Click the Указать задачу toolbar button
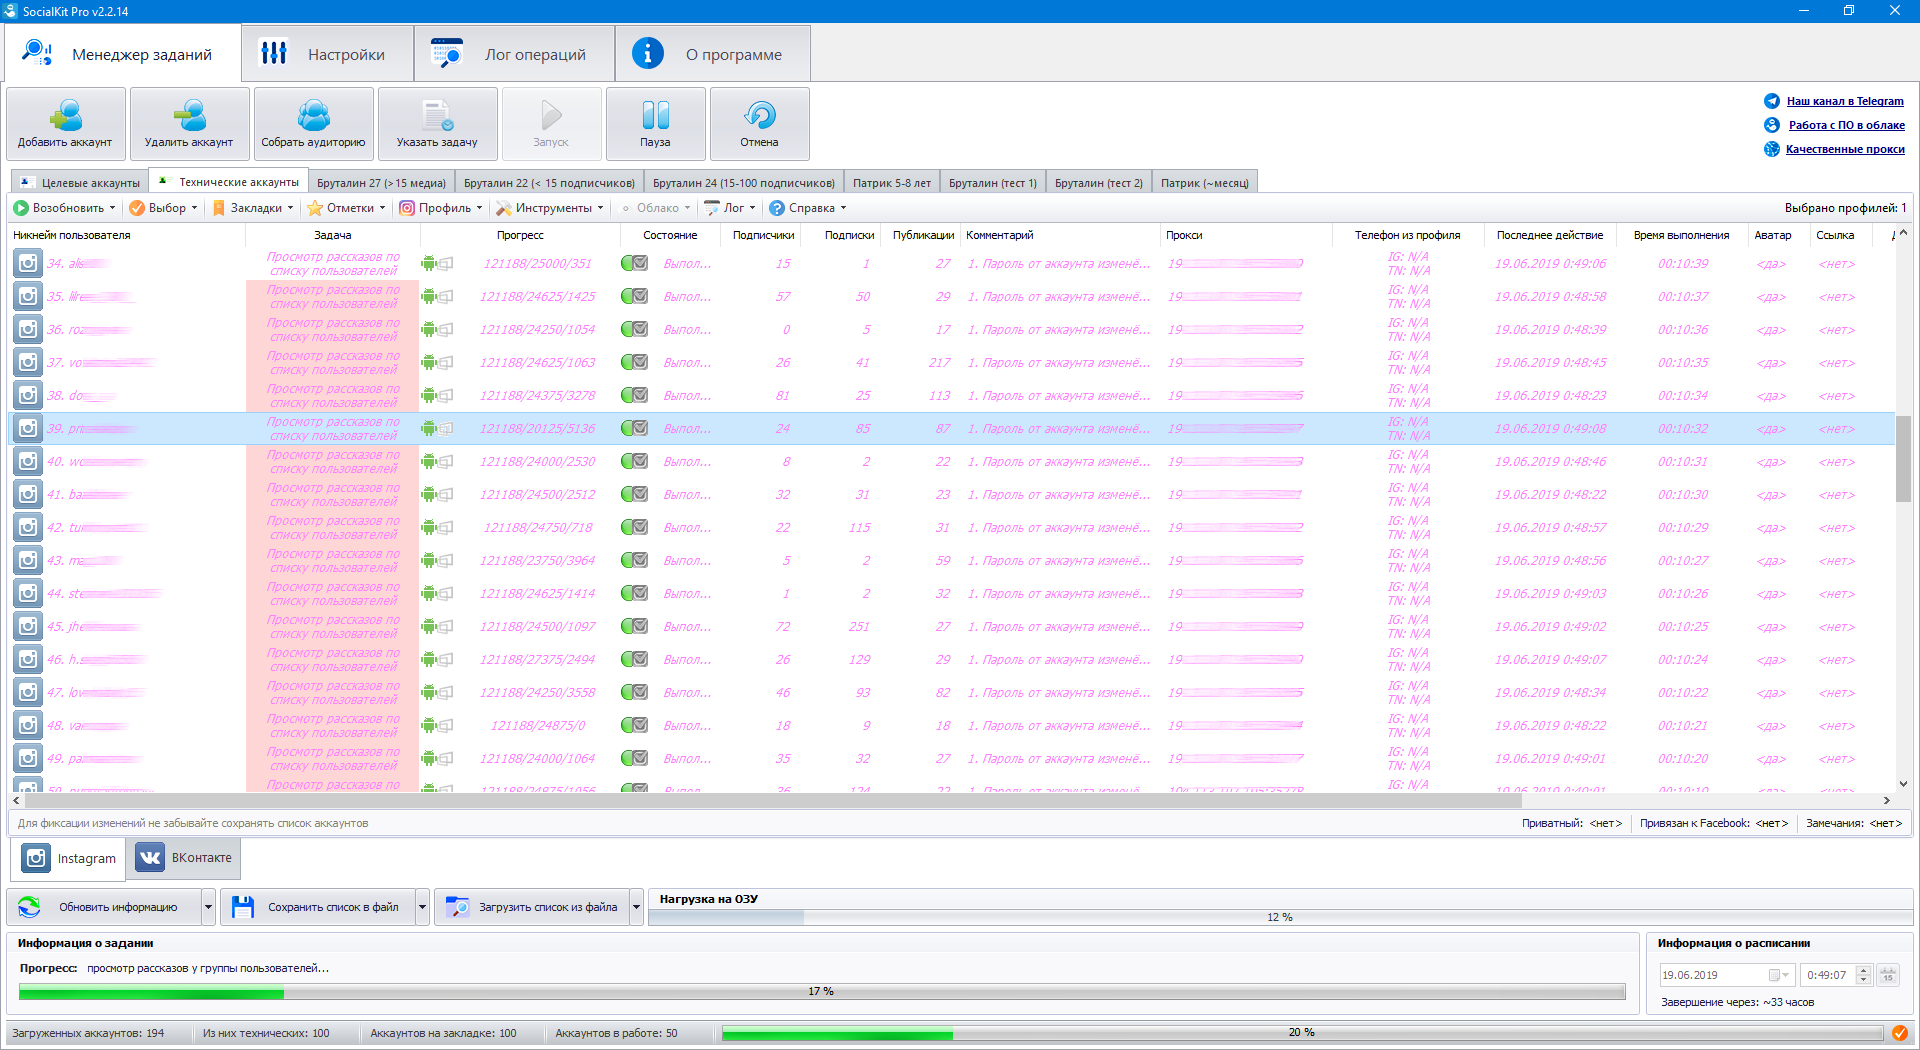The image size is (1920, 1050). click(x=438, y=124)
